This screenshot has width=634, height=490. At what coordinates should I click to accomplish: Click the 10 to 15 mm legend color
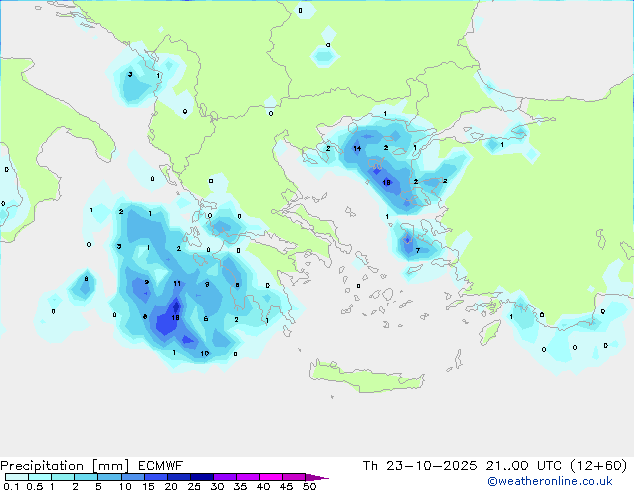pyautogui.click(x=132, y=477)
